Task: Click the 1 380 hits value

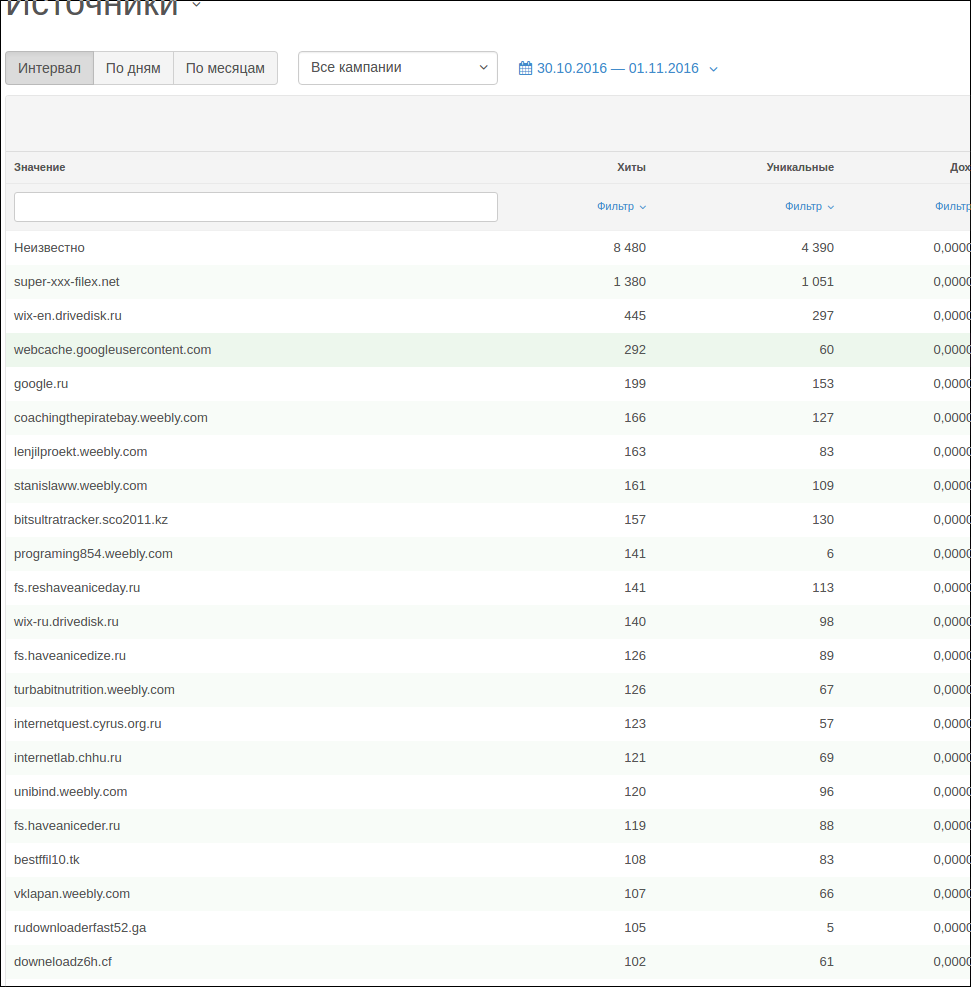Action: [629, 282]
